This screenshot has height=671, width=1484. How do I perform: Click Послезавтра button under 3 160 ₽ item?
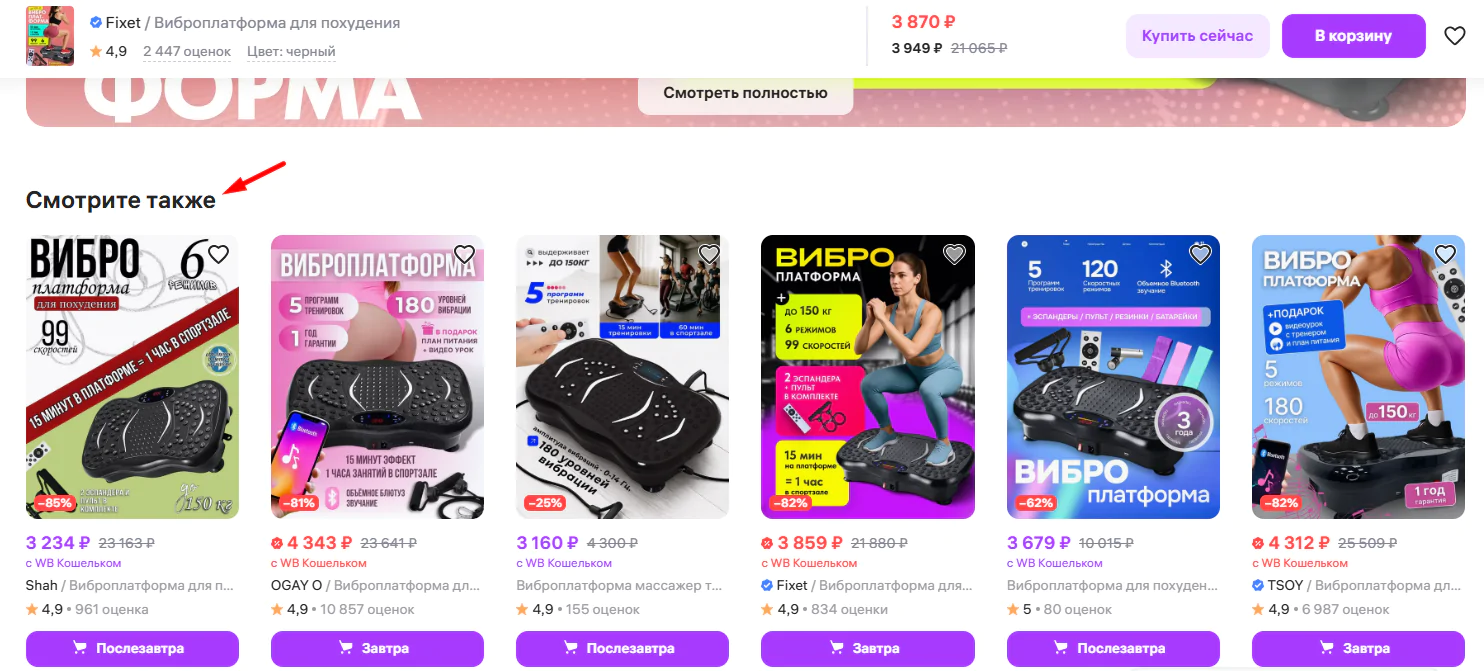pyautogui.click(x=622, y=648)
